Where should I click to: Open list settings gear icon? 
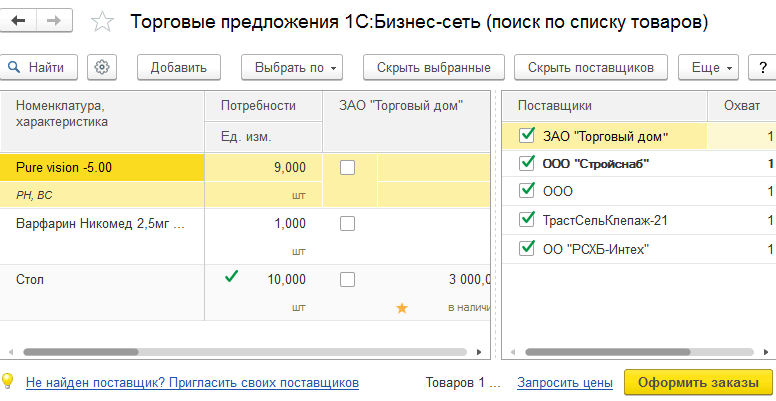(x=103, y=67)
